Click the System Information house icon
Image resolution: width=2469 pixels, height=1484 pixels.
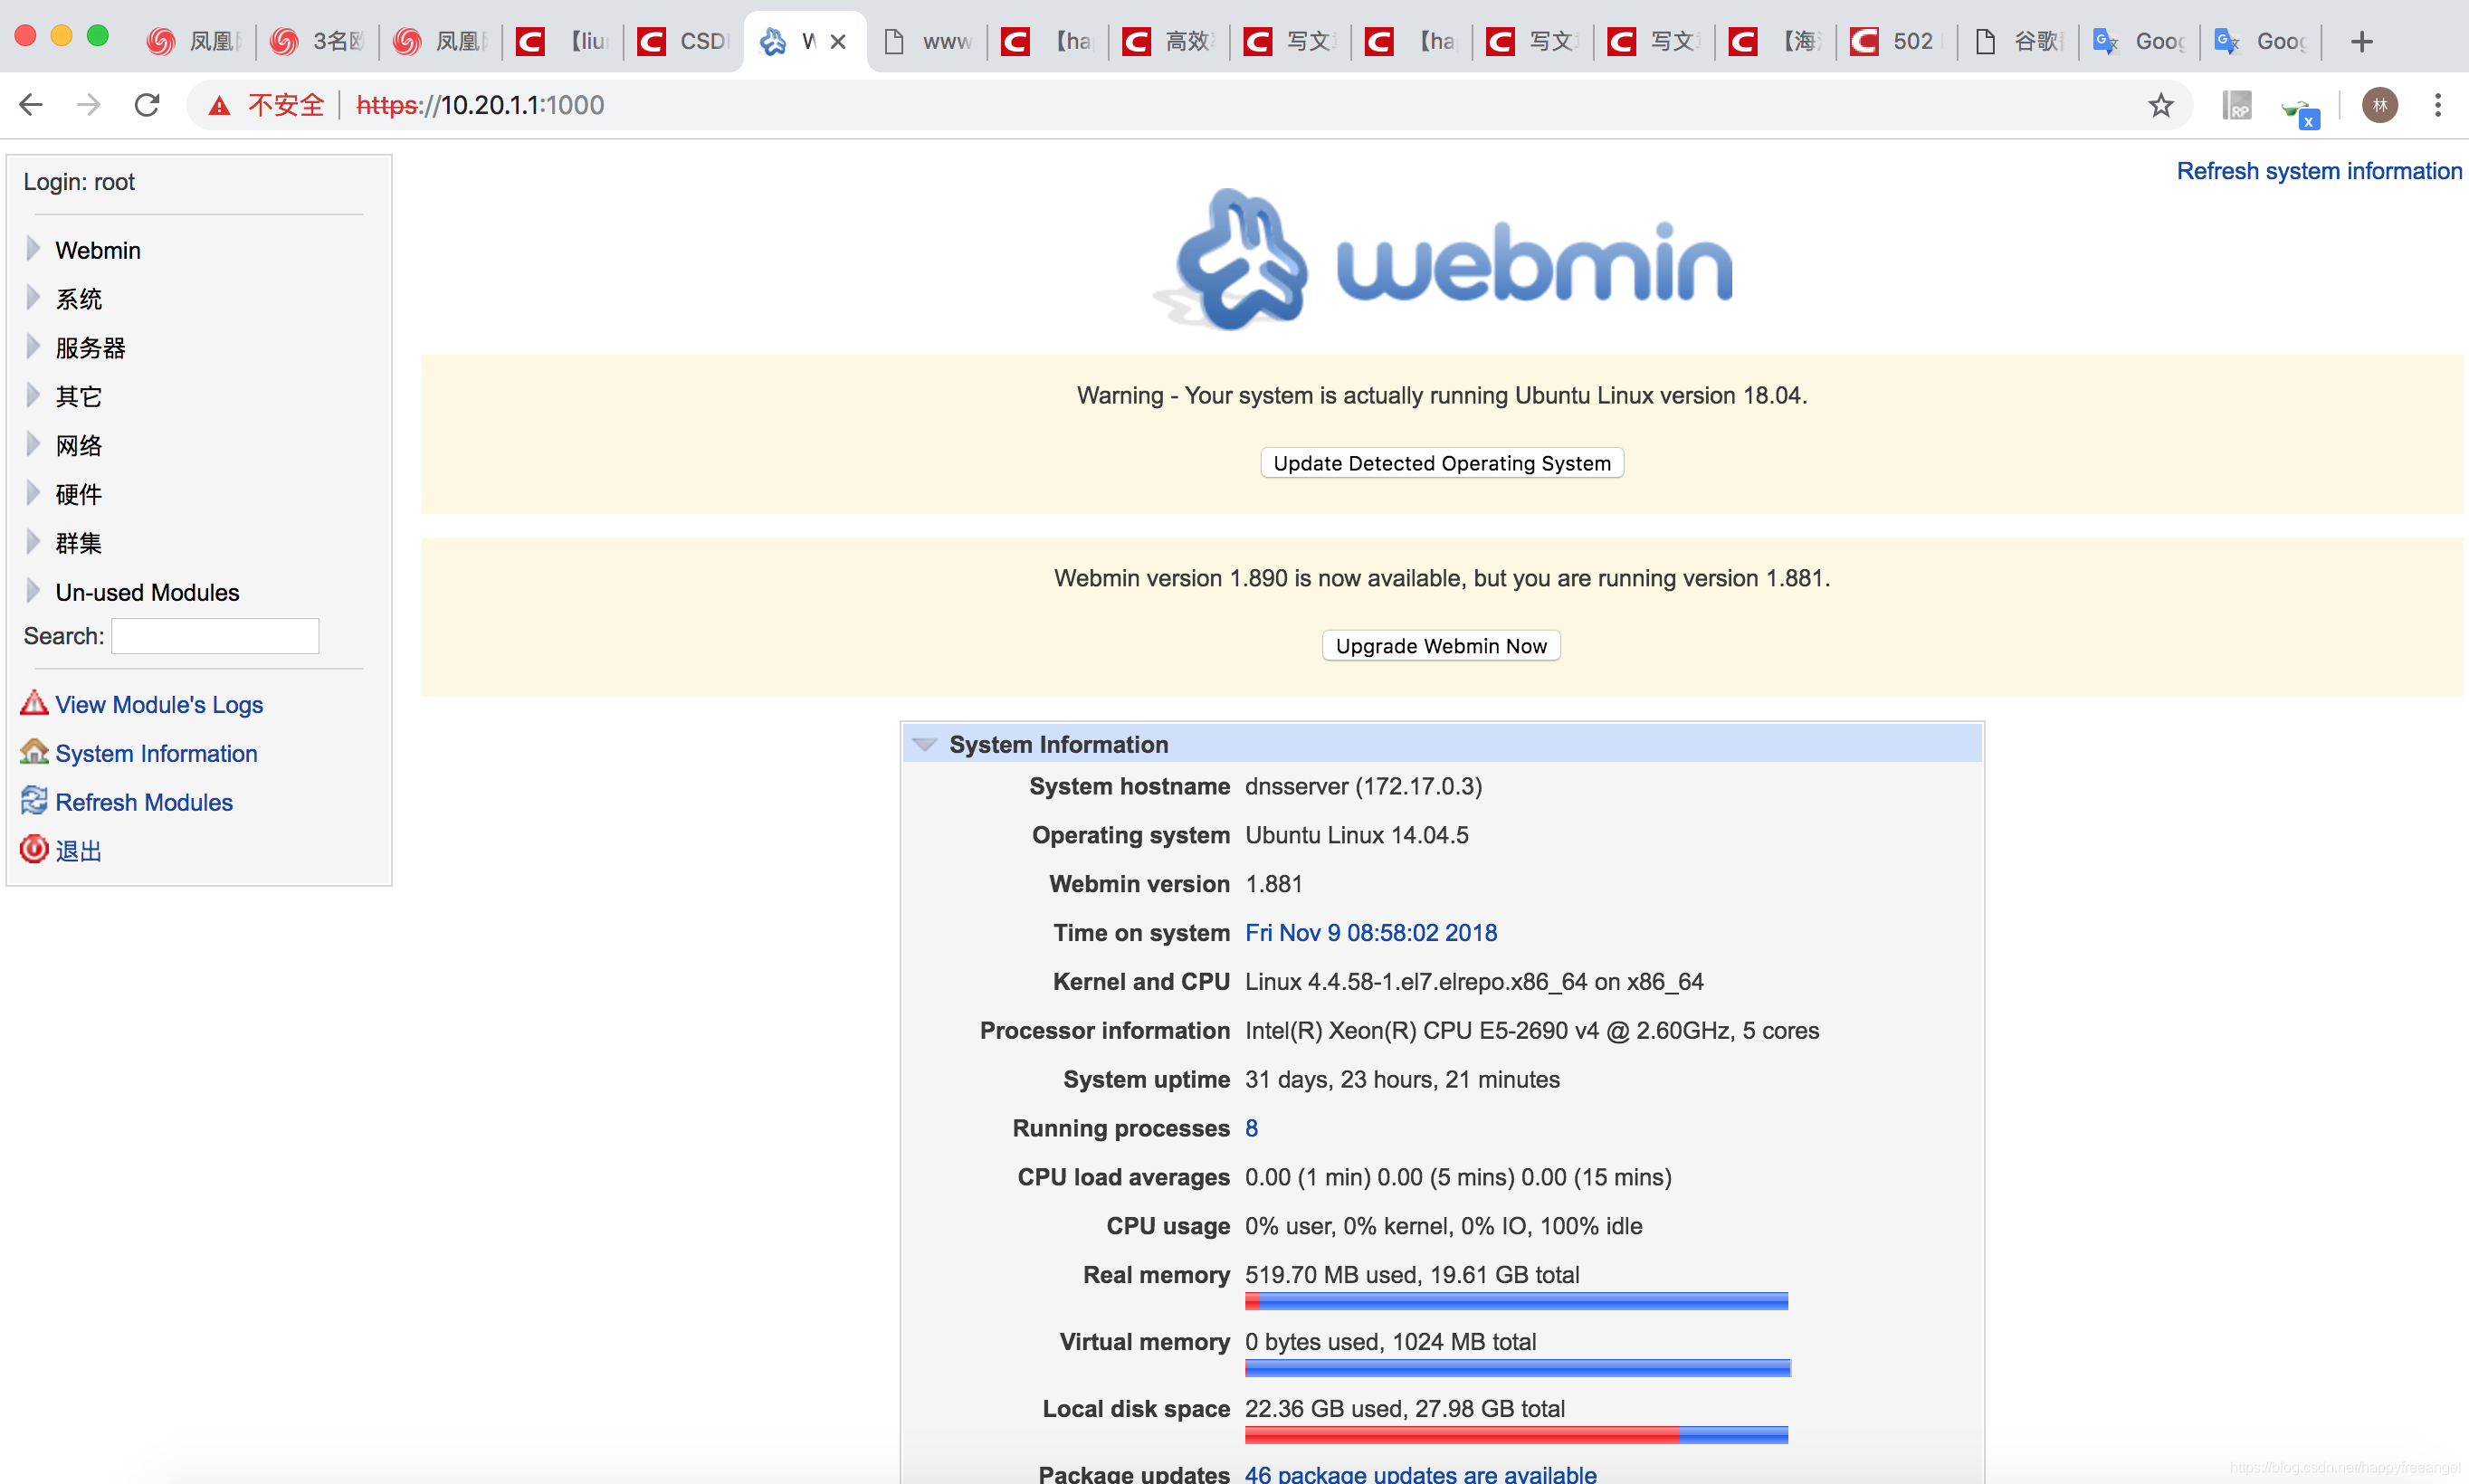click(34, 752)
